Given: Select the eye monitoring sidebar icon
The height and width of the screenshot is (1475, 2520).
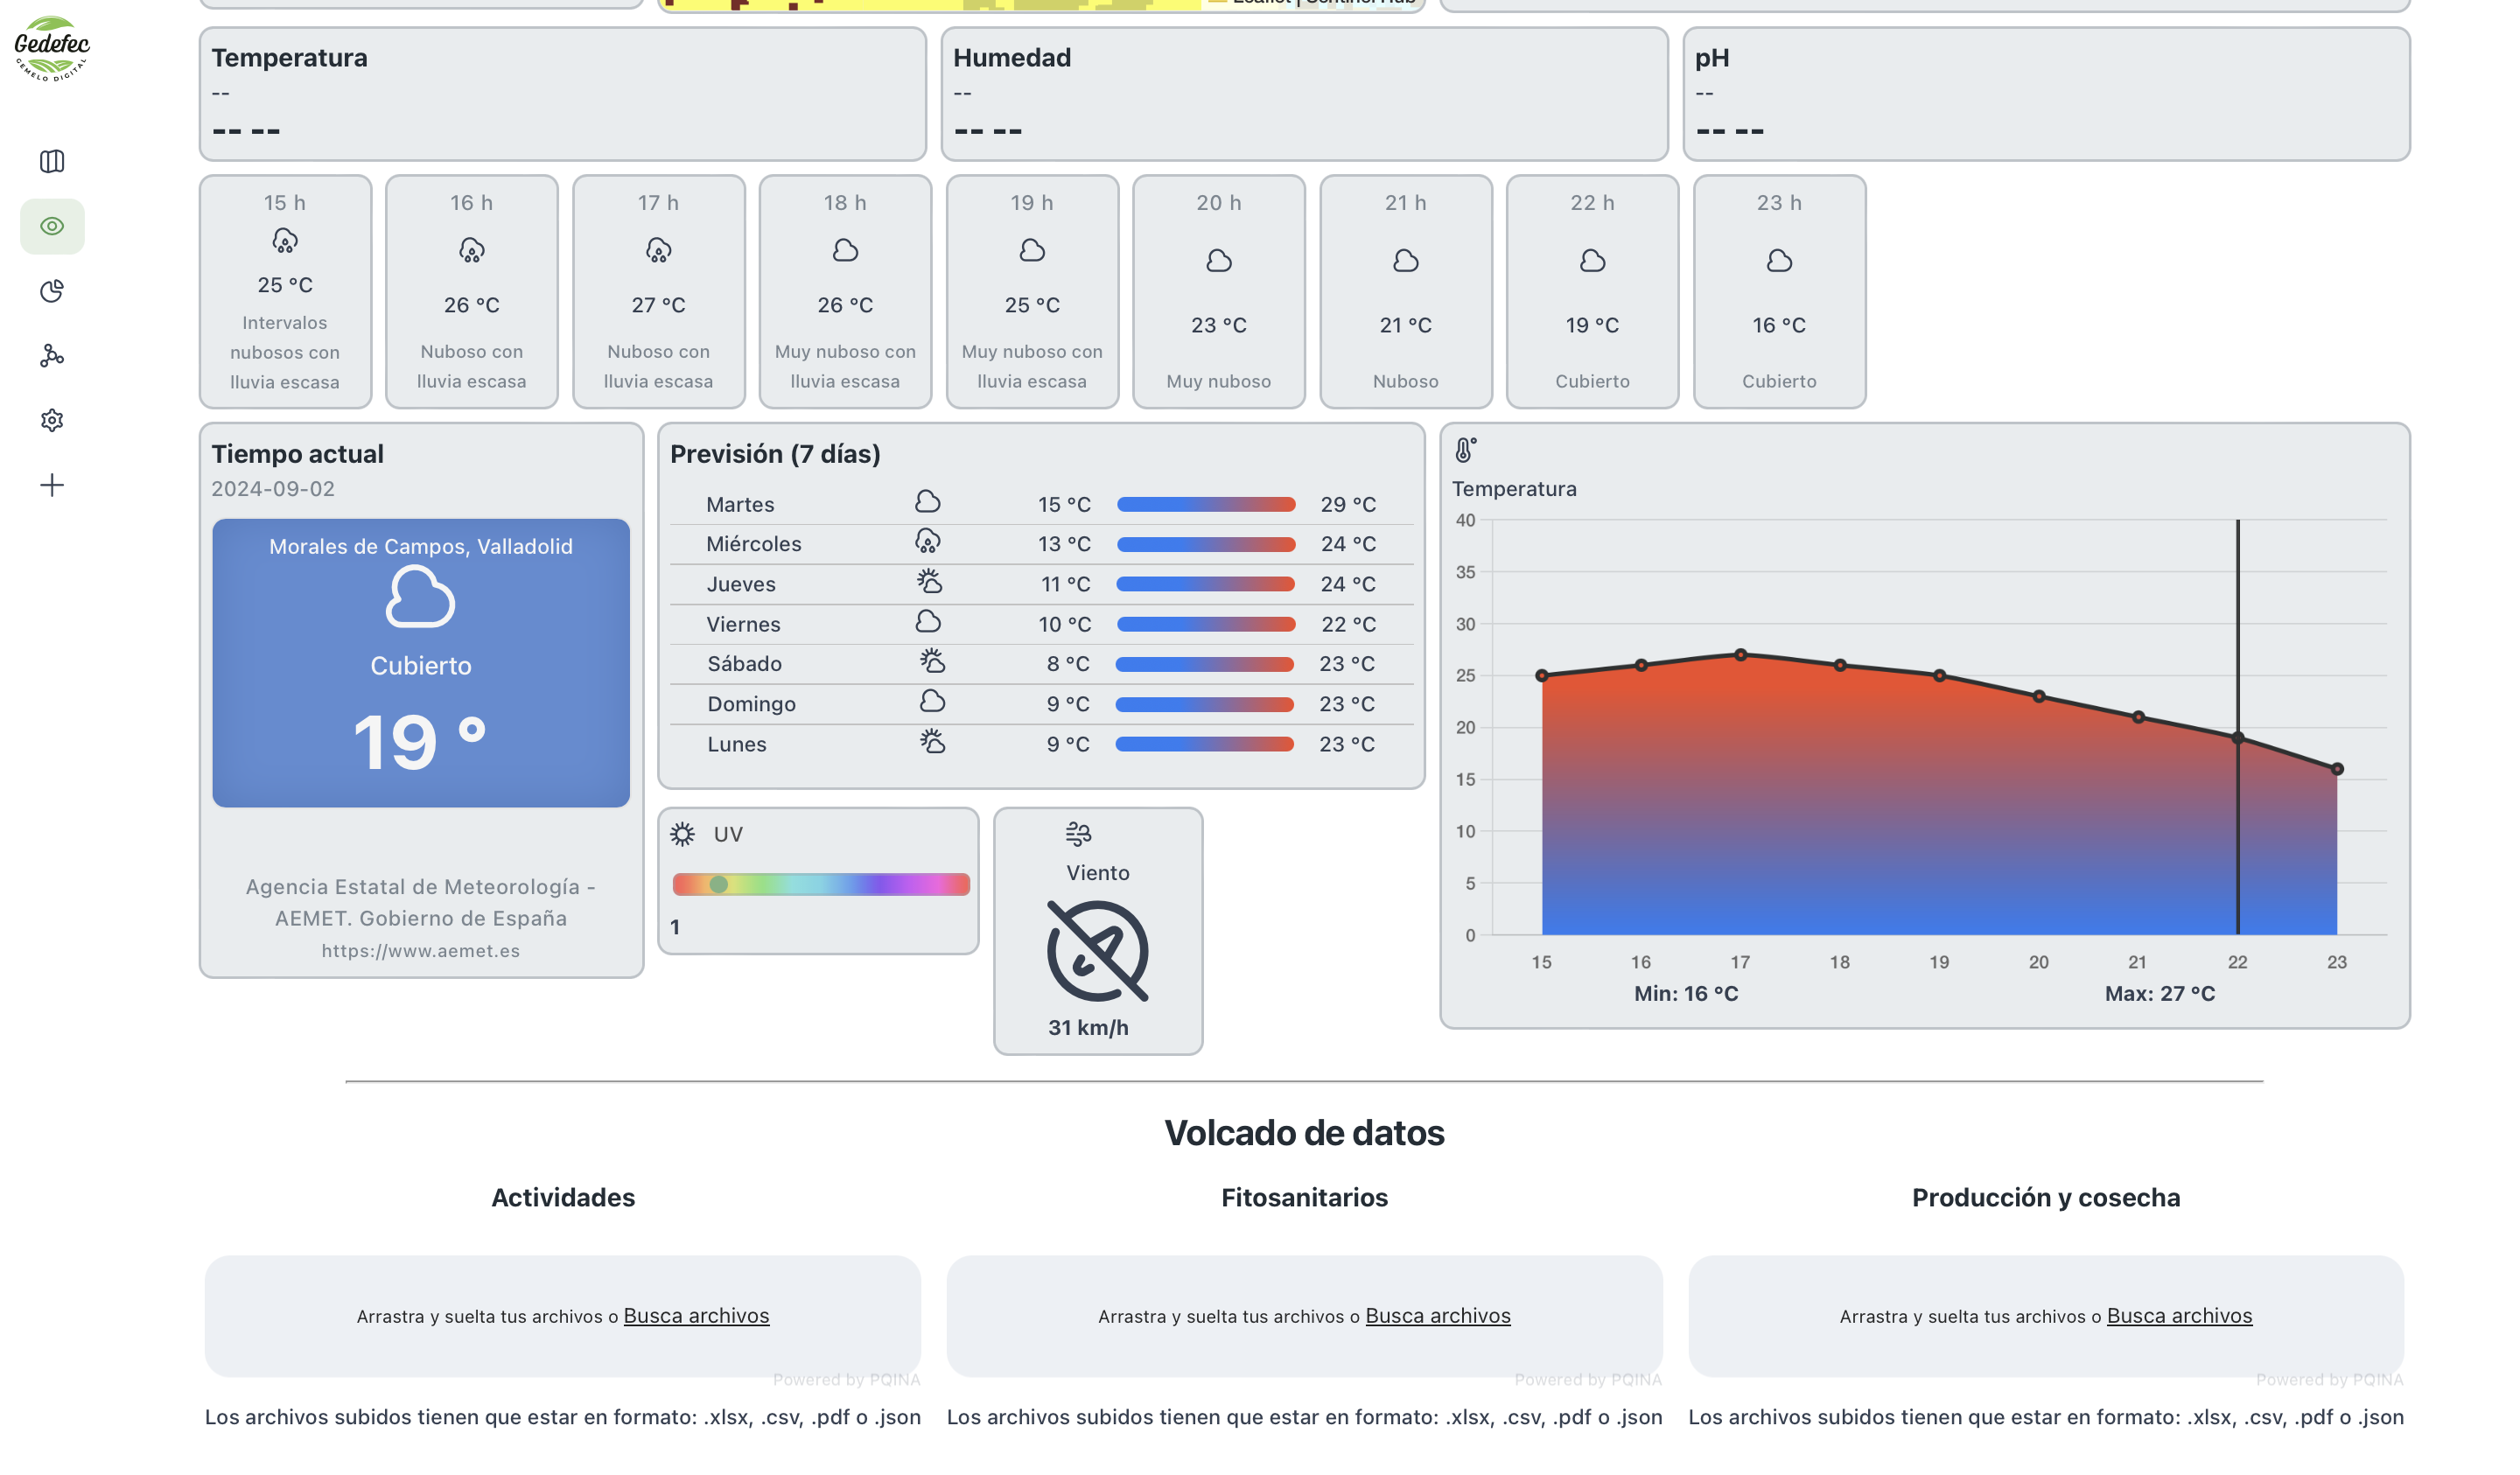Looking at the screenshot, I should point(52,226).
